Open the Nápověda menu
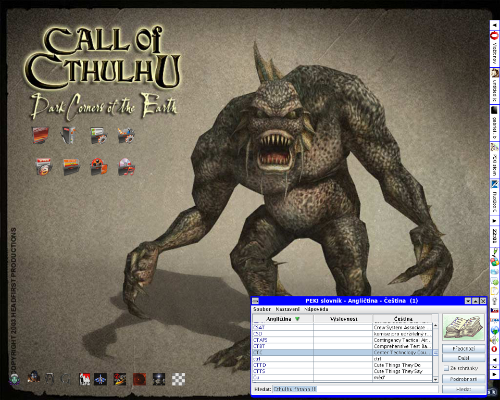Viewport: 500px width, 400px height. click(x=316, y=309)
